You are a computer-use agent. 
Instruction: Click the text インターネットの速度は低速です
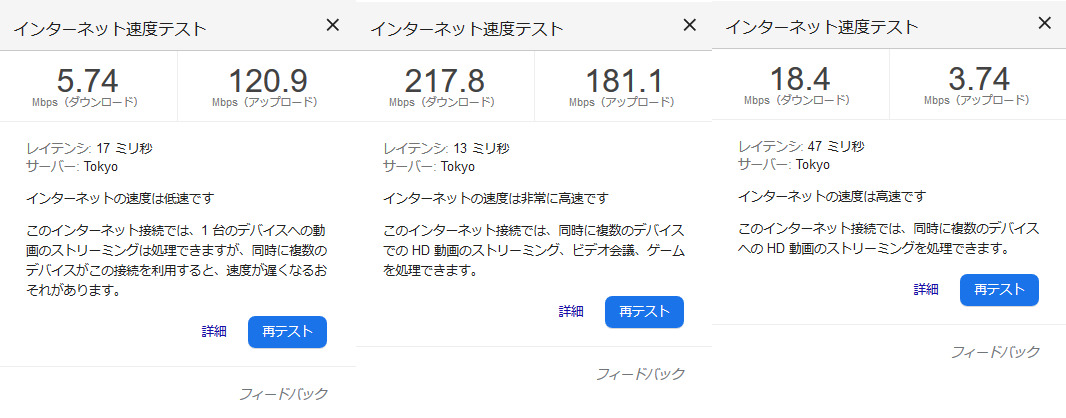click(120, 198)
